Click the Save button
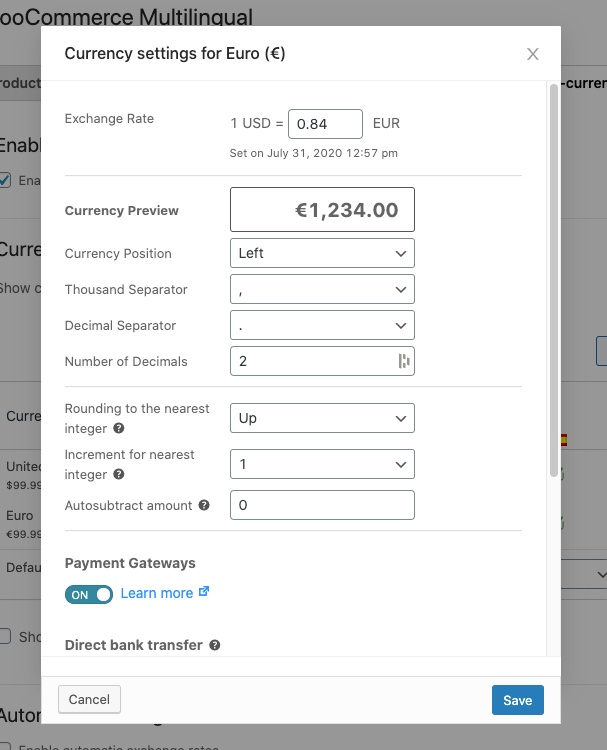Viewport: 607px width, 750px height. [517, 700]
